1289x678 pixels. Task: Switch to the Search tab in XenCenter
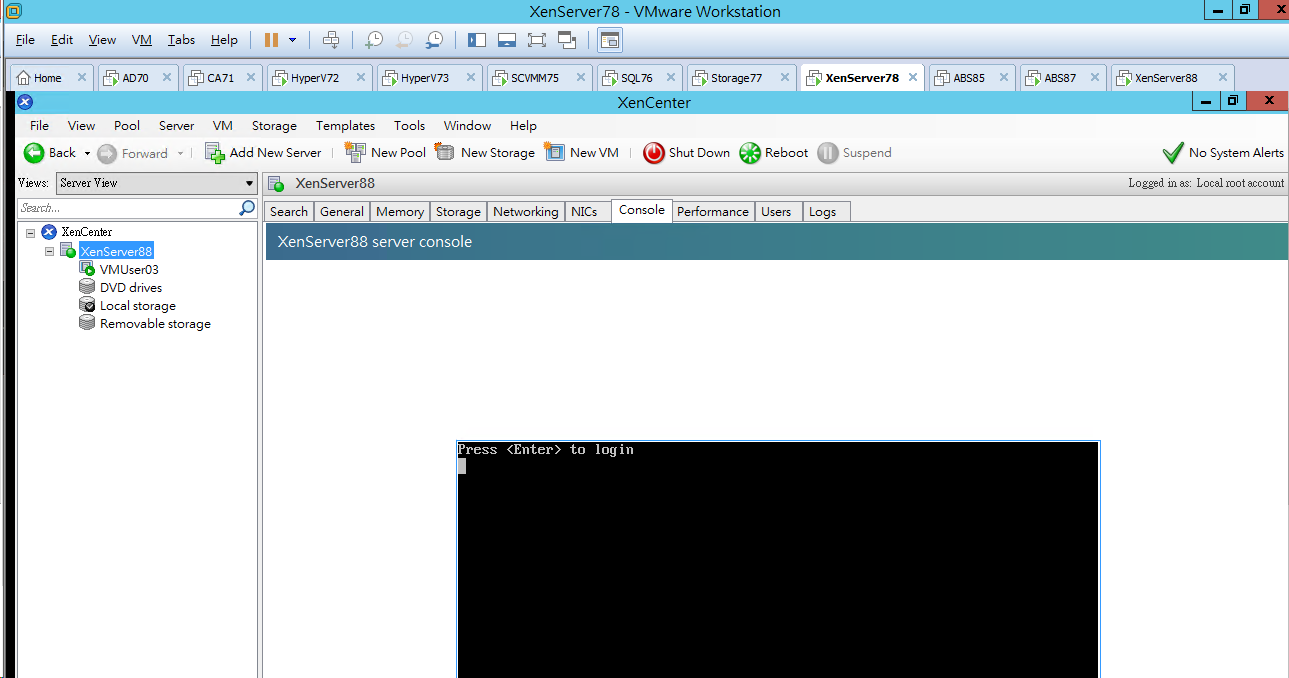click(289, 212)
